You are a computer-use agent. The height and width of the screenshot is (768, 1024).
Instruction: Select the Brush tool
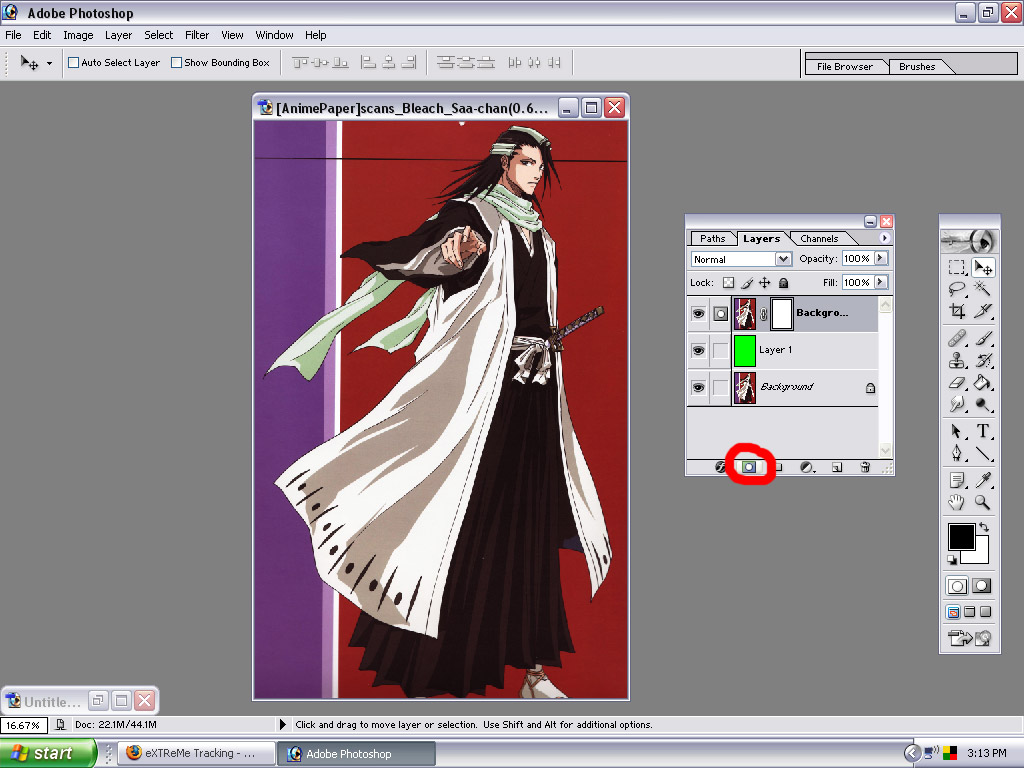982,338
